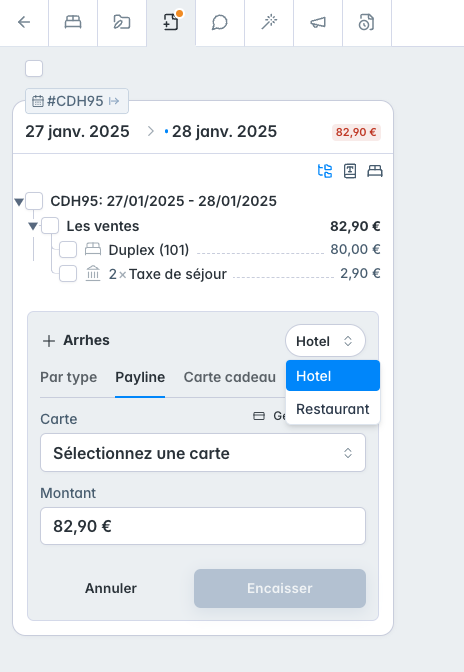This screenshot has width=464, height=672.
Task: Check the Taxe de séjour checkbox
Action: click(x=68, y=273)
